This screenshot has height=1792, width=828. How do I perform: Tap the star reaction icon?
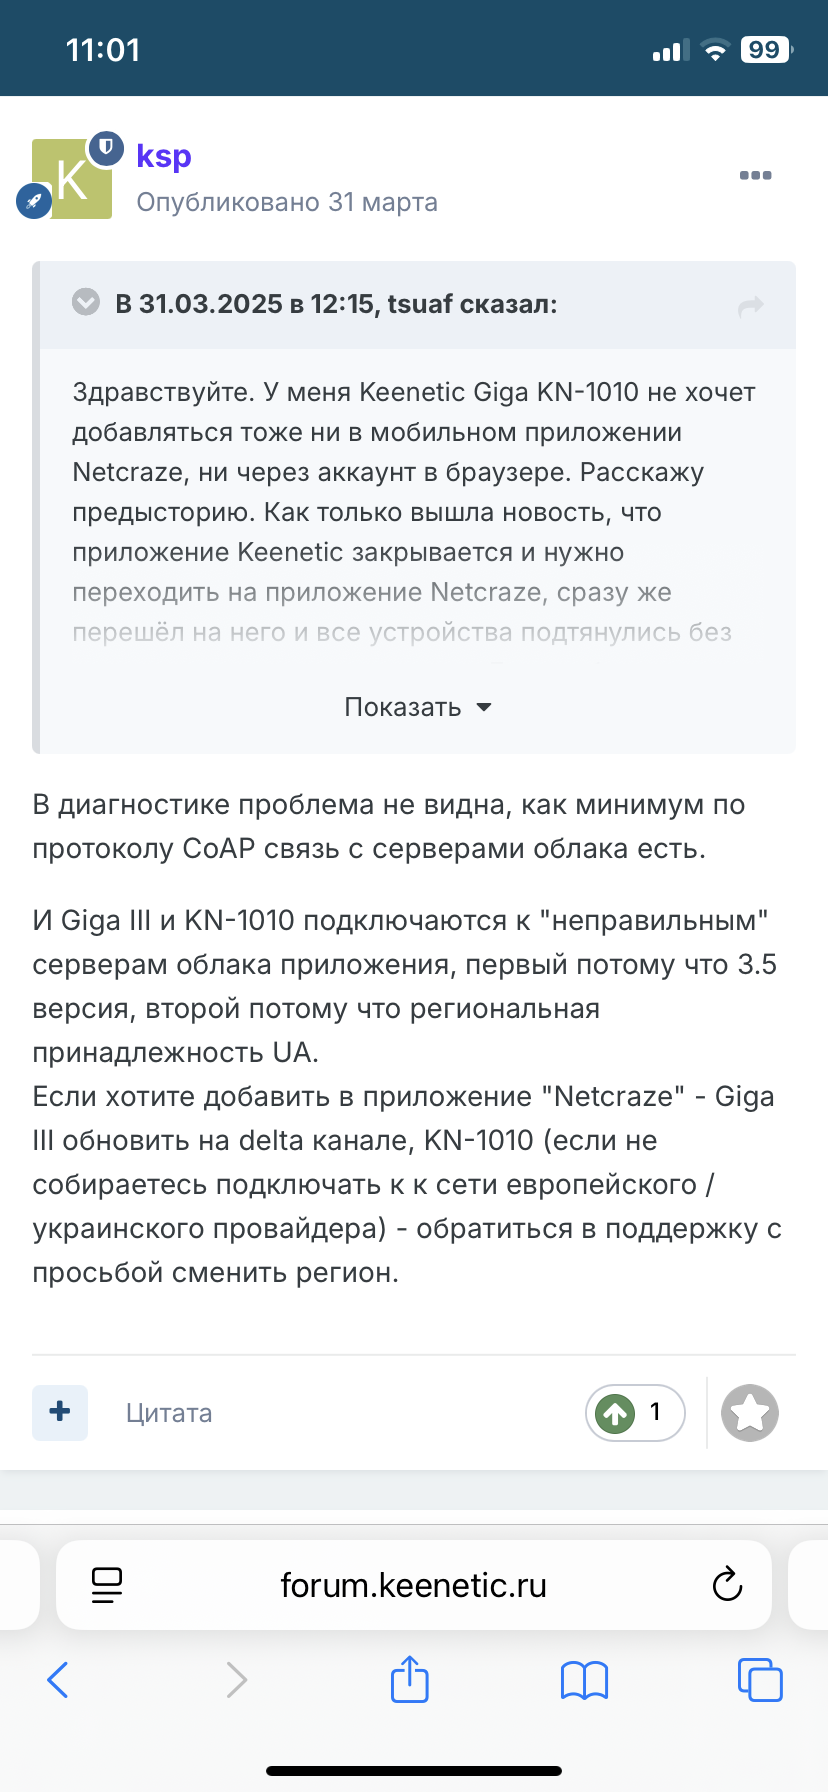750,1413
